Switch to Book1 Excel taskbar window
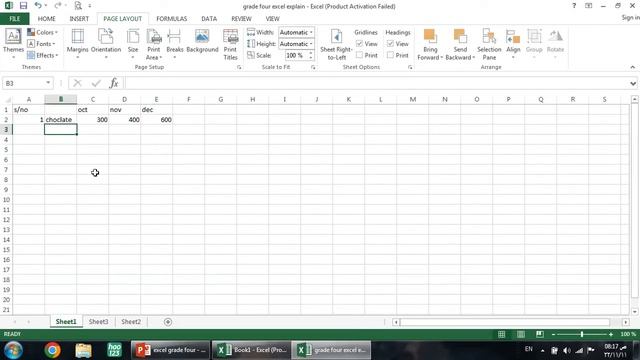Viewport: 640px width, 360px height. [251, 350]
